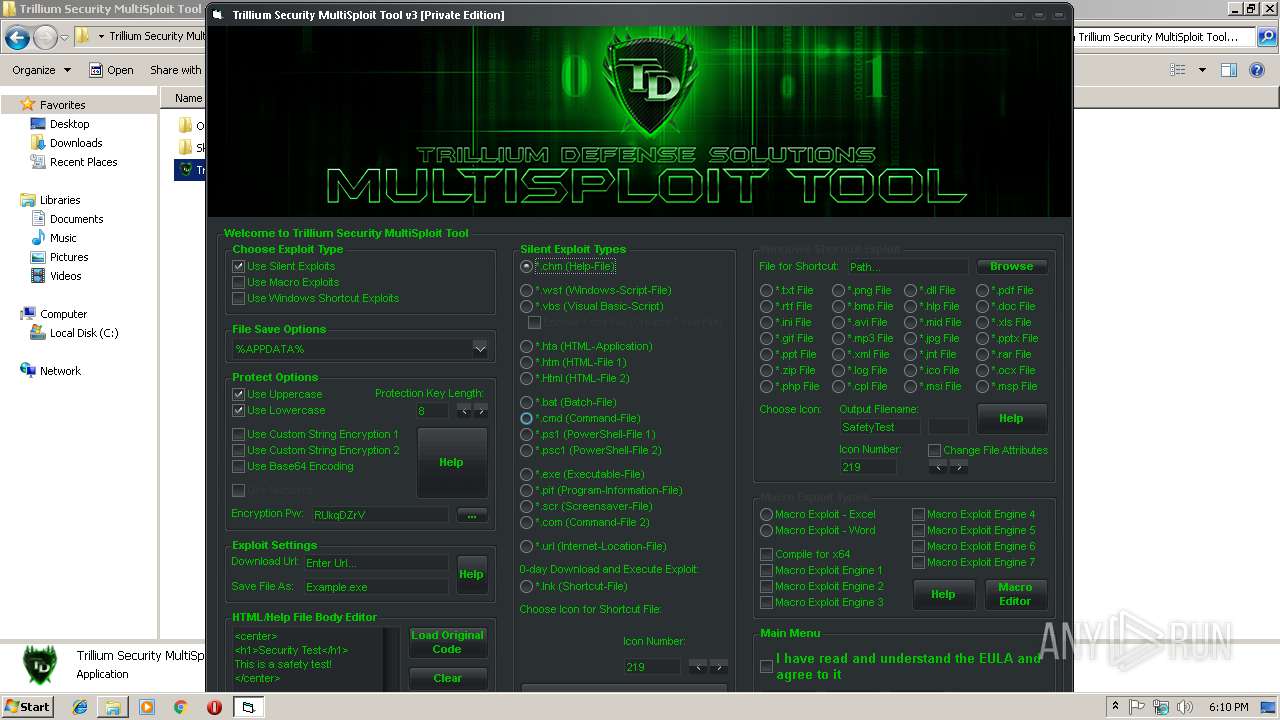1280x720 pixels.
Task: Click the Download Url input field
Action: (x=376, y=563)
